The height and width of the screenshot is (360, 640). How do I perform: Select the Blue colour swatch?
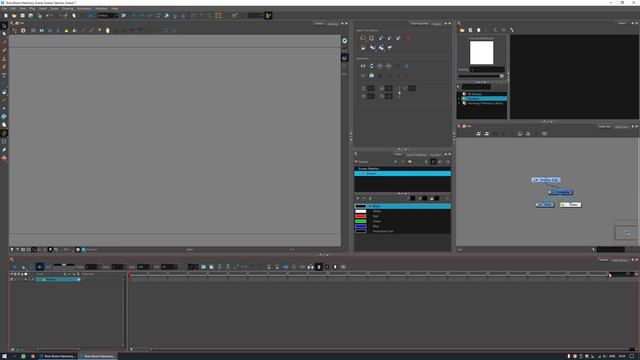[360, 226]
